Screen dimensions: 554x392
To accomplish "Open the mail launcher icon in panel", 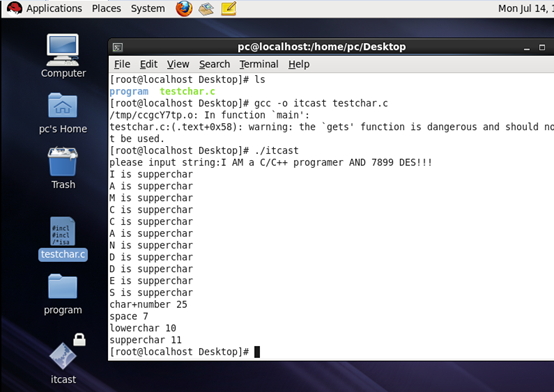I will click(x=206, y=9).
